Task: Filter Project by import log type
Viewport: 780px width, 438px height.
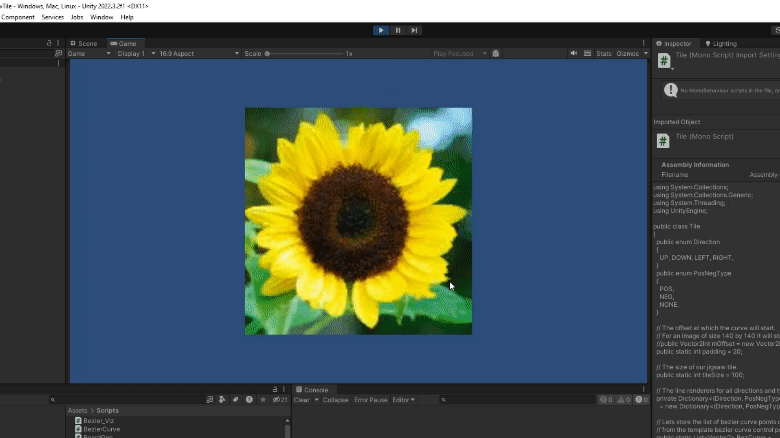Action: [x=249, y=400]
